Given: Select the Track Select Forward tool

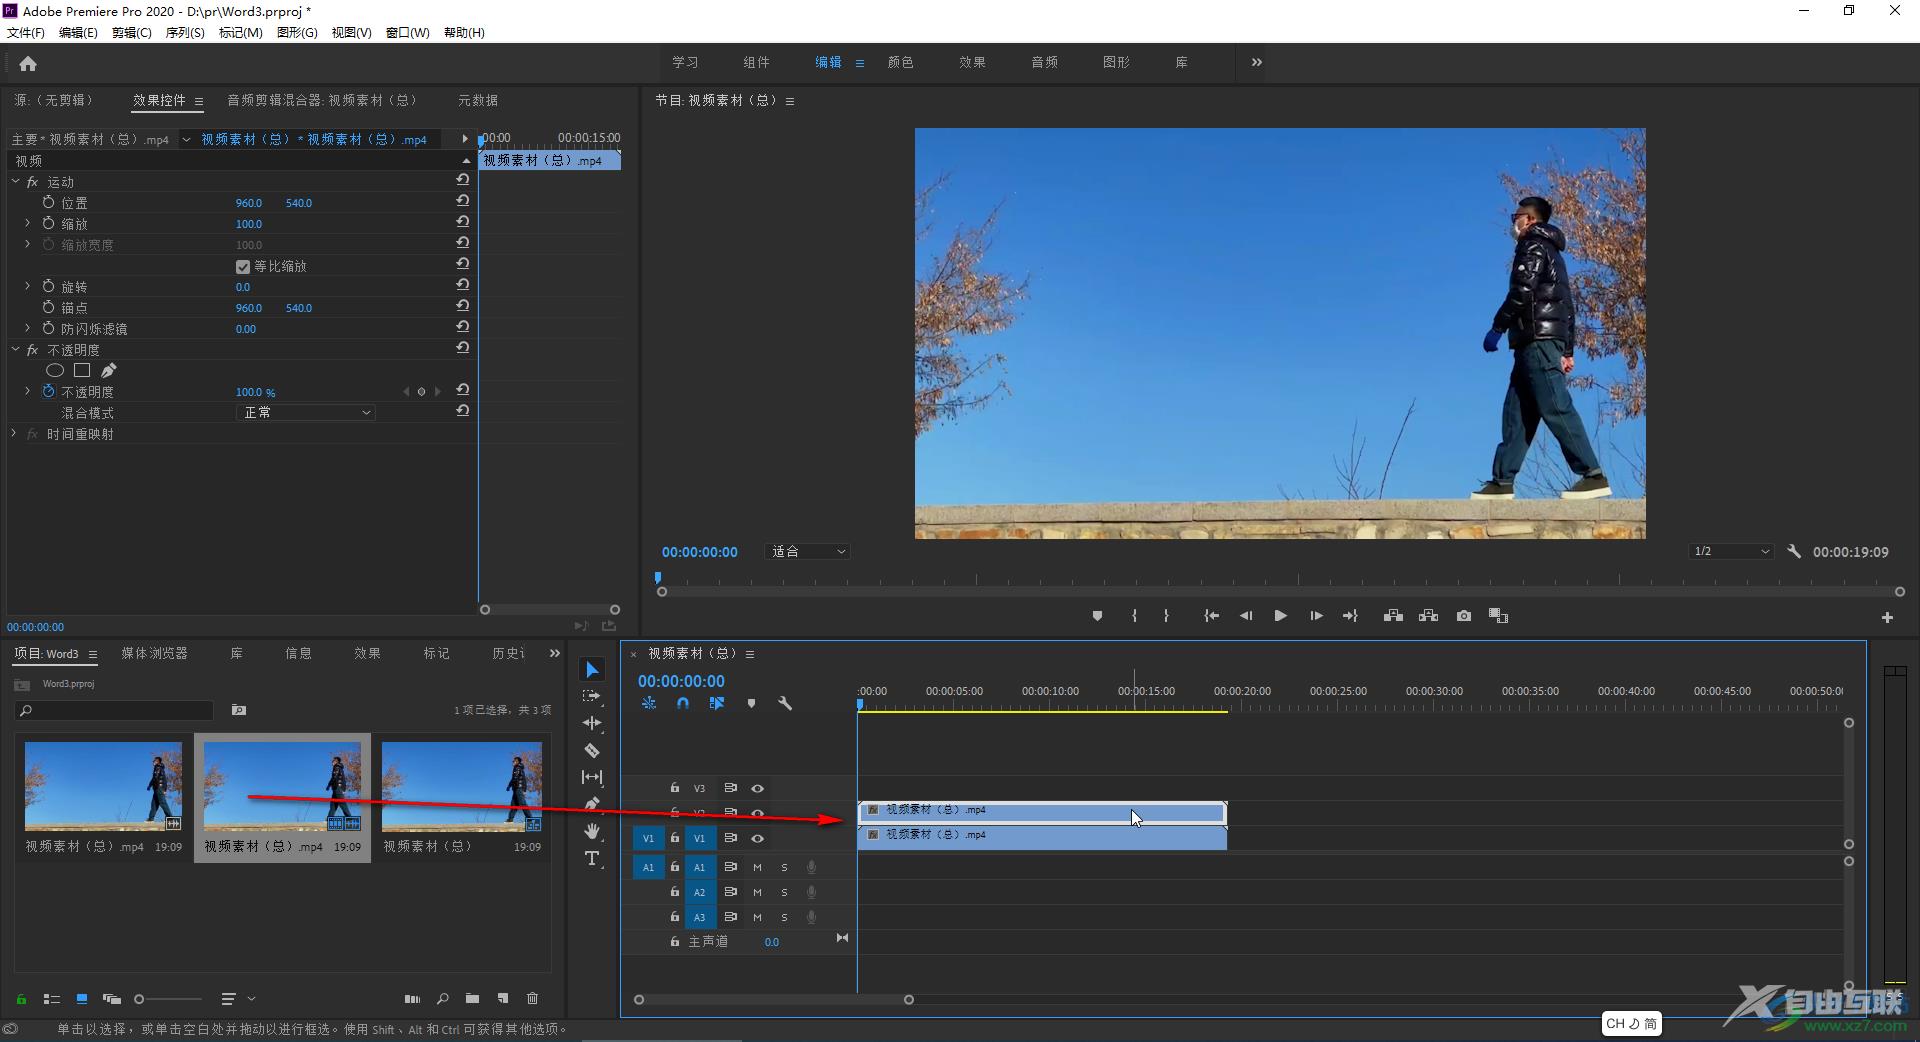Looking at the screenshot, I should [x=592, y=696].
